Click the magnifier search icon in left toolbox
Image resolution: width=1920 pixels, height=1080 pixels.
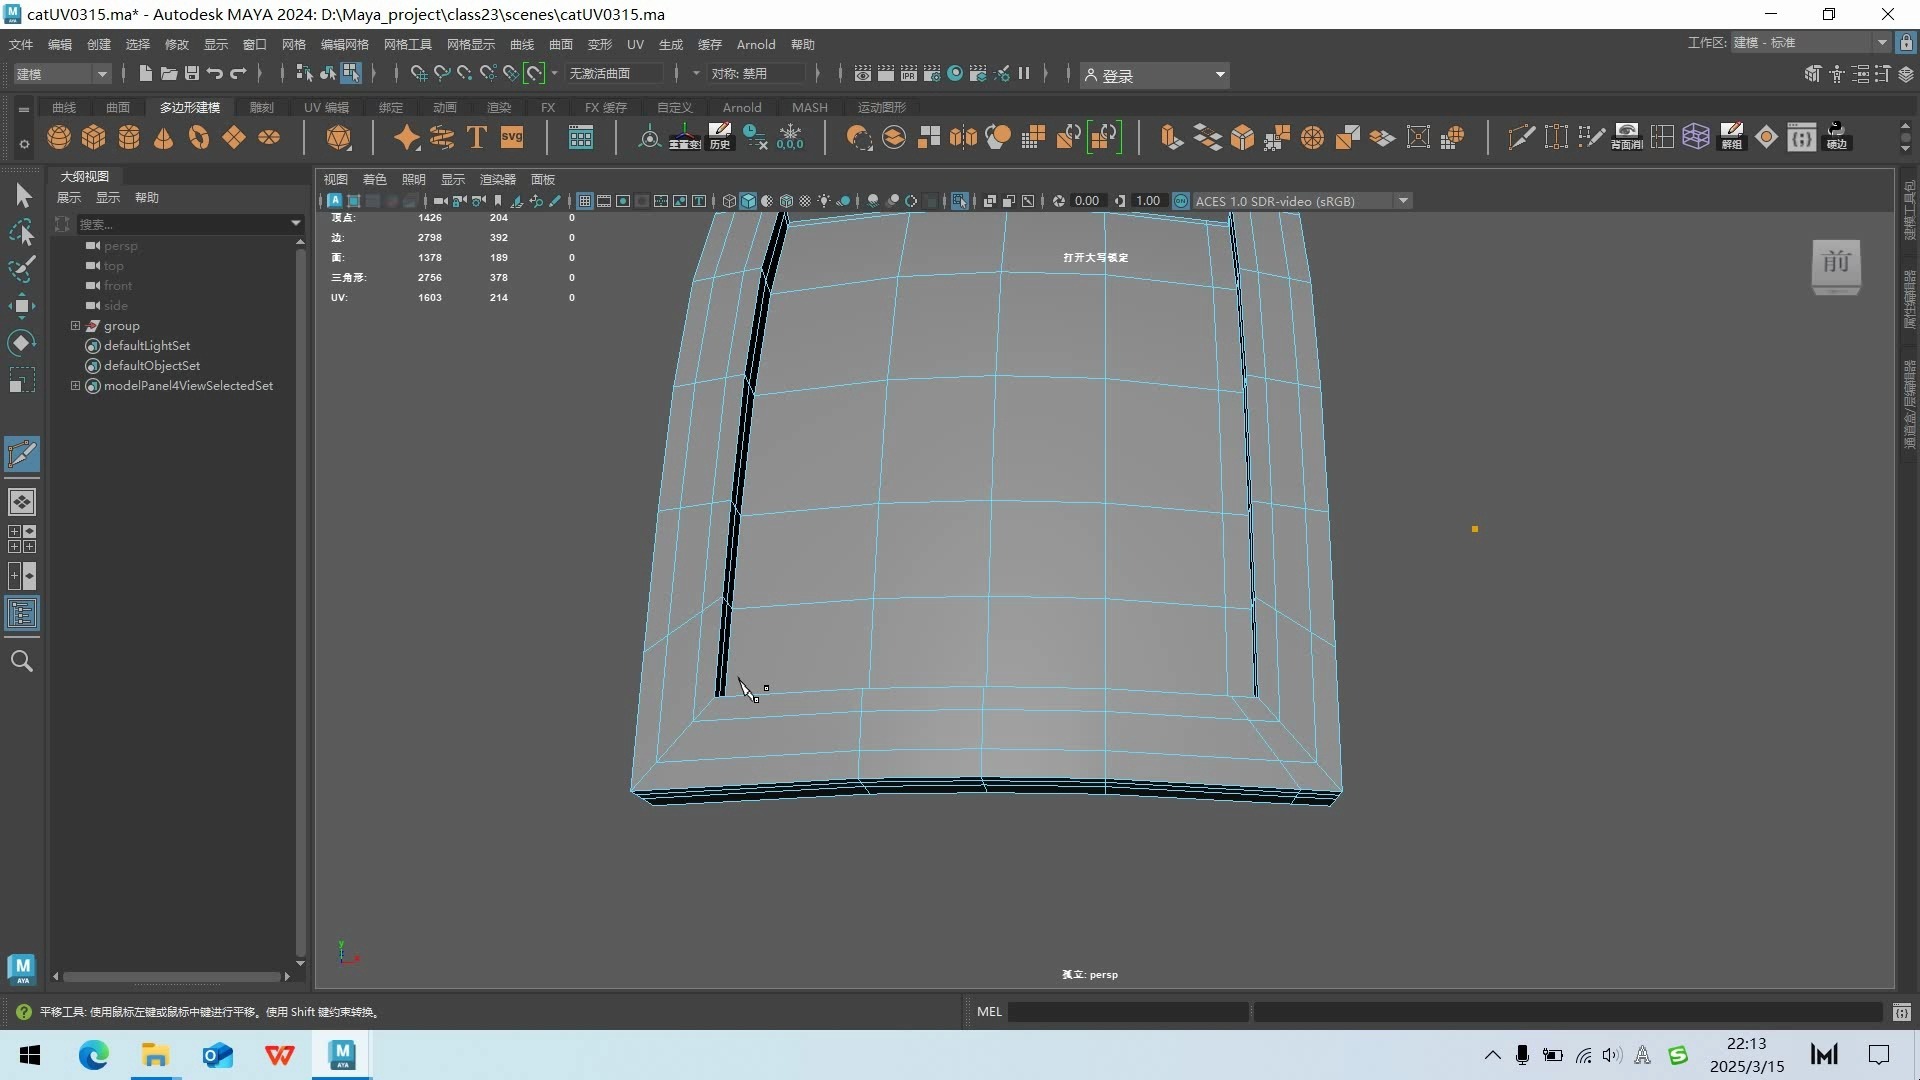22,661
